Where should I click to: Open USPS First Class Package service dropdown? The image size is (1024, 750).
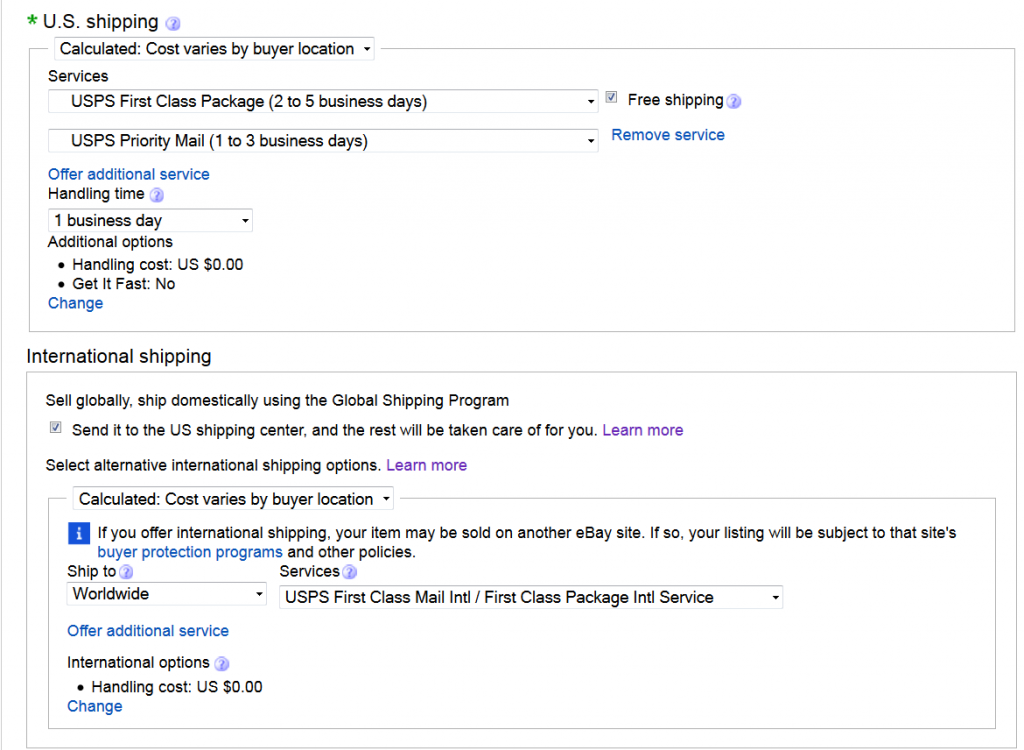pyautogui.click(x=323, y=101)
